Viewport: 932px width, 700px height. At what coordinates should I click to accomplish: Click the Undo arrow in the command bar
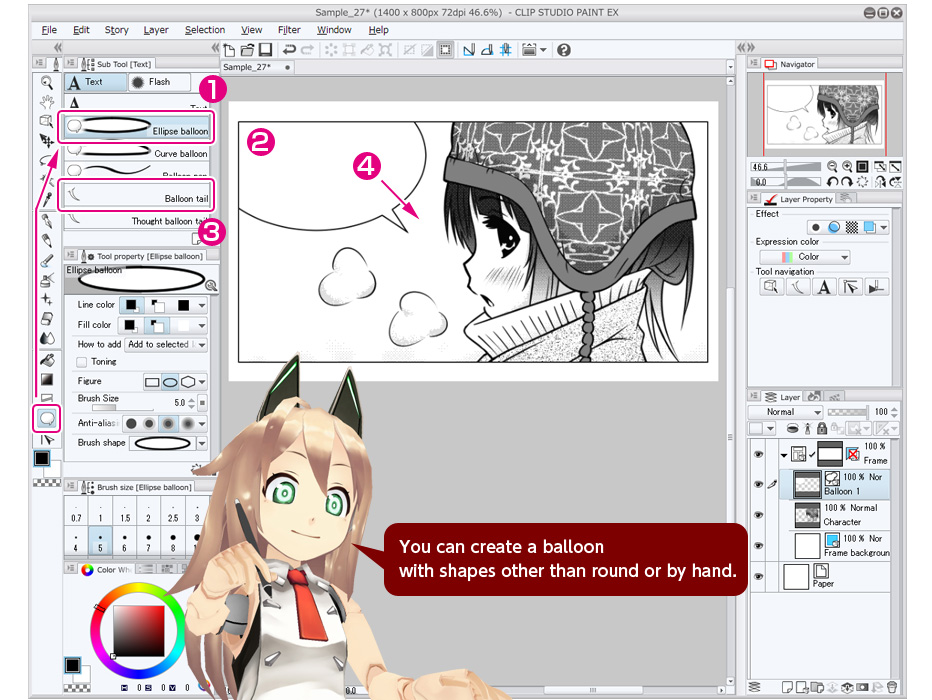289,49
